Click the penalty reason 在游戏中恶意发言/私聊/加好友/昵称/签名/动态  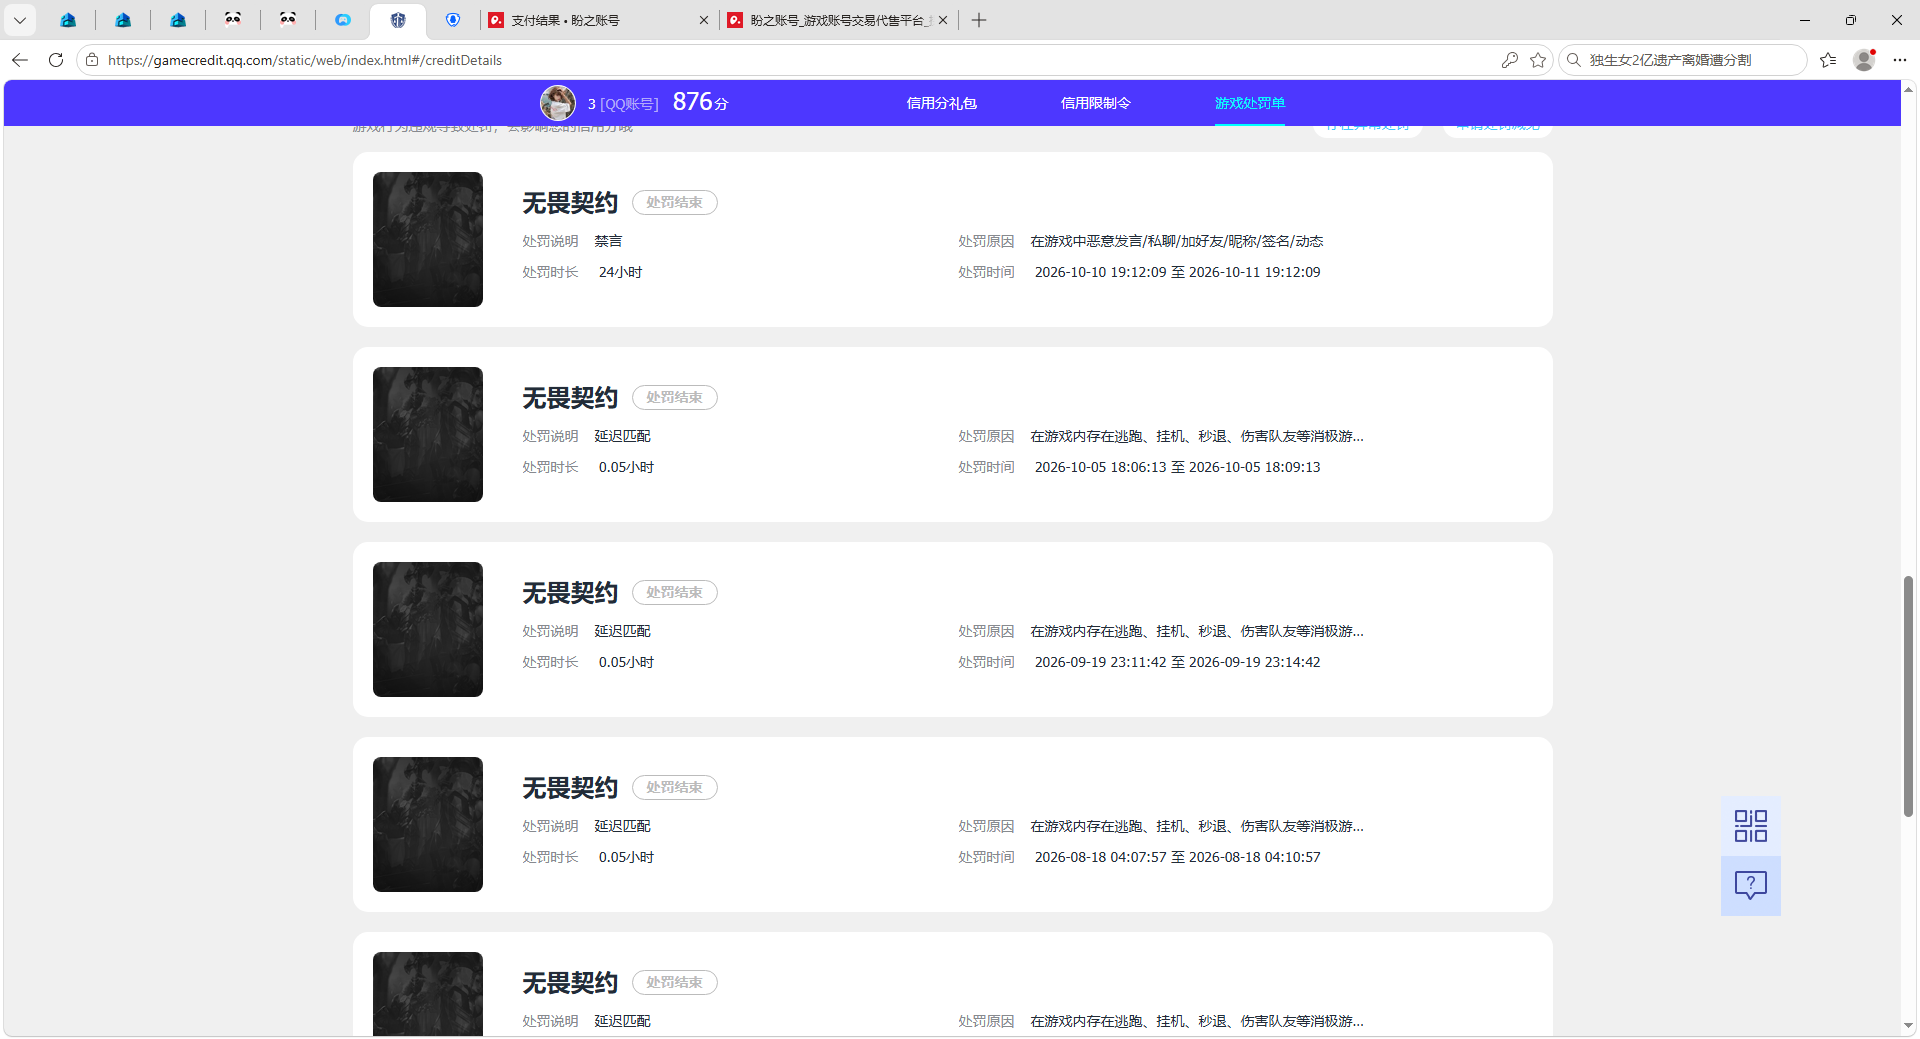click(x=1177, y=241)
